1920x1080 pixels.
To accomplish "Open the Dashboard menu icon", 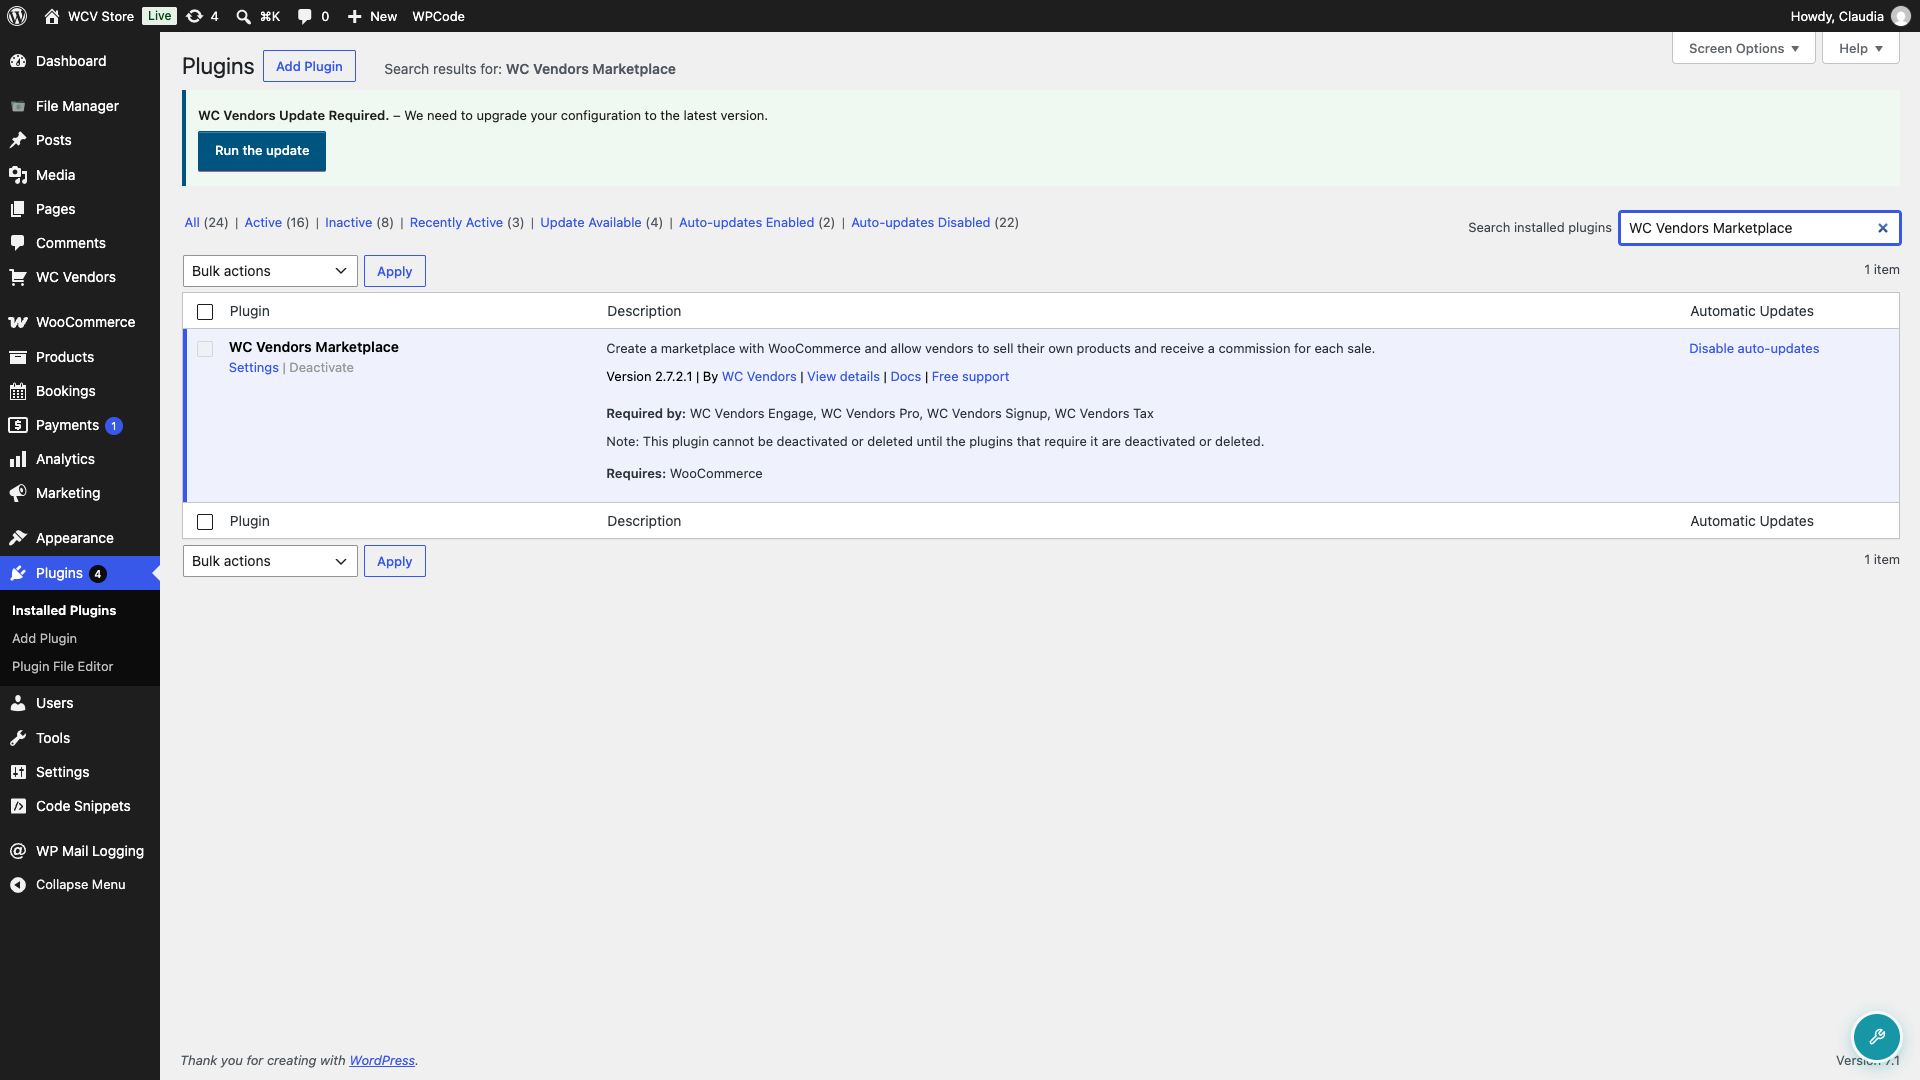I will (18, 61).
